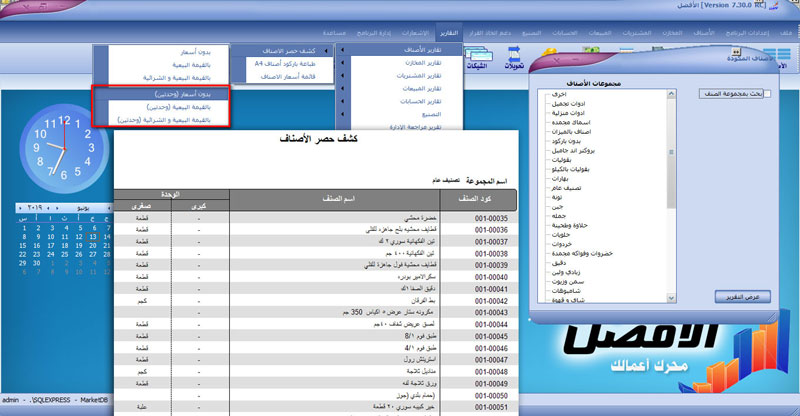The height and width of the screenshot is (416, 800).
Task: Select the ادوات تجميل item group
Action: pyautogui.click(x=568, y=104)
